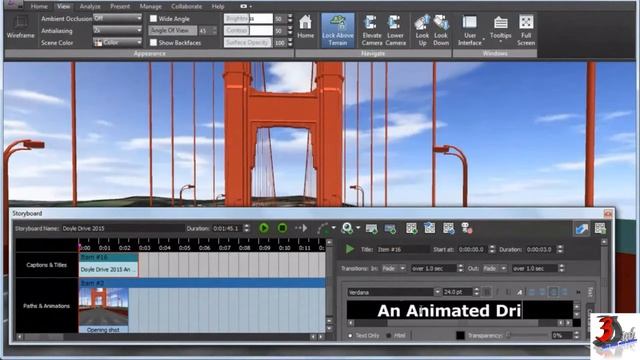The image size is (640, 360).
Task: Click the underline formatting button
Action: (508, 292)
